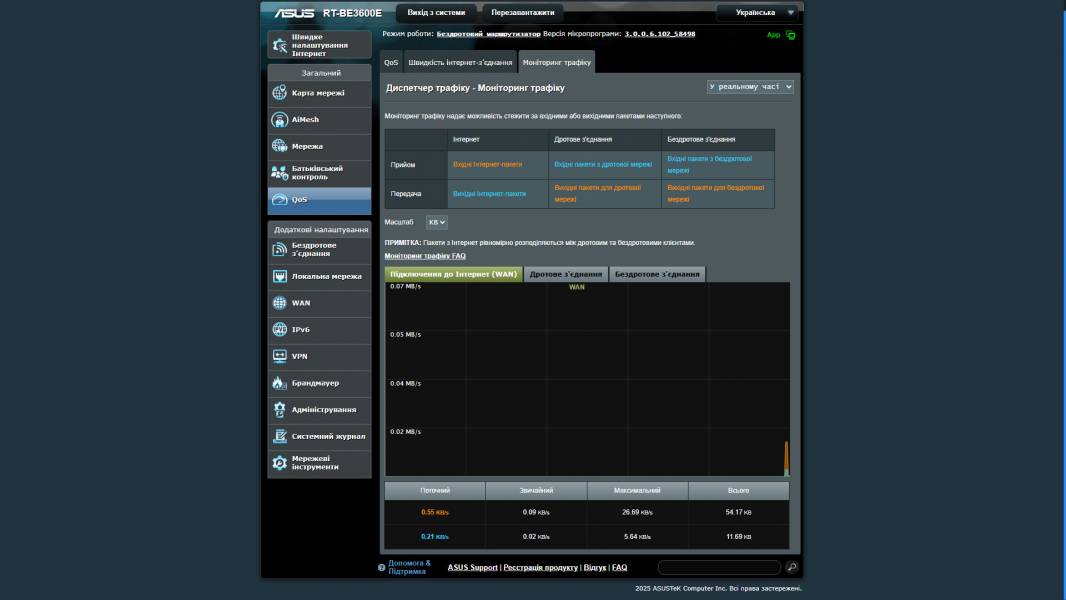Click the search magnifier icon in footer
This screenshot has width=1066, height=600.
[x=791, y=567]
